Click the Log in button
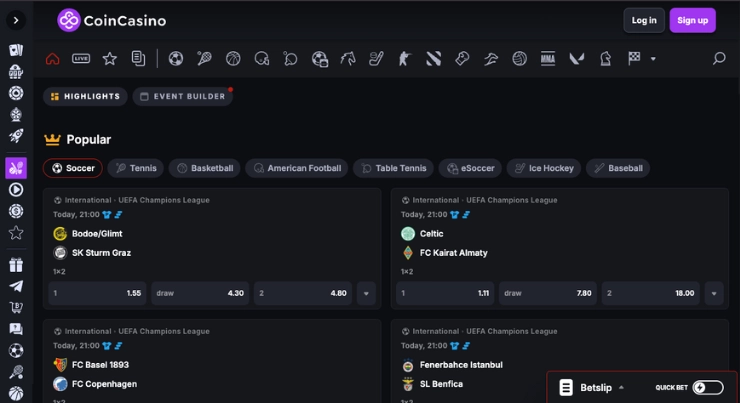The image size is (740, 403). pyautogui.click(x=644, y=20)
